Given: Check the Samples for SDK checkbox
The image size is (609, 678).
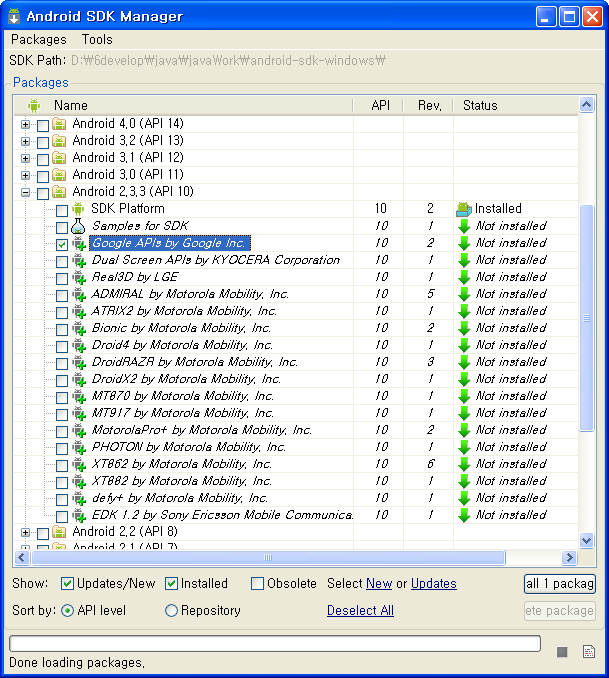Looking at the screenshot, I should pyautogui.click(x=62, y=227).
